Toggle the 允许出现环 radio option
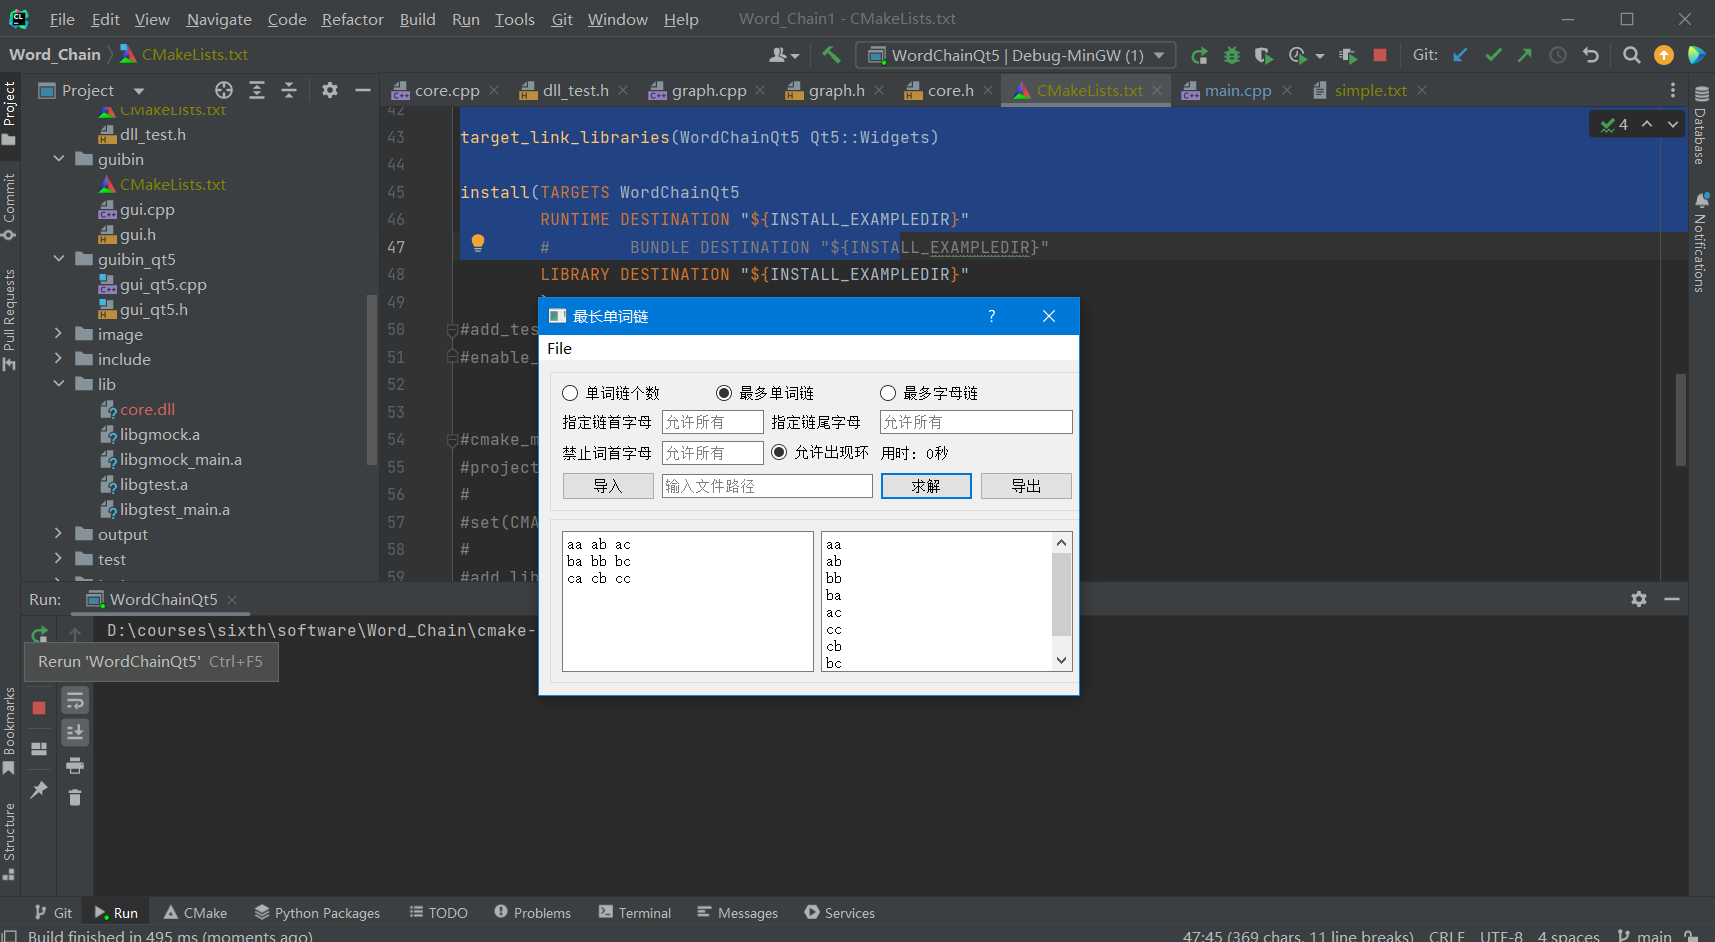 click(780, 452)
